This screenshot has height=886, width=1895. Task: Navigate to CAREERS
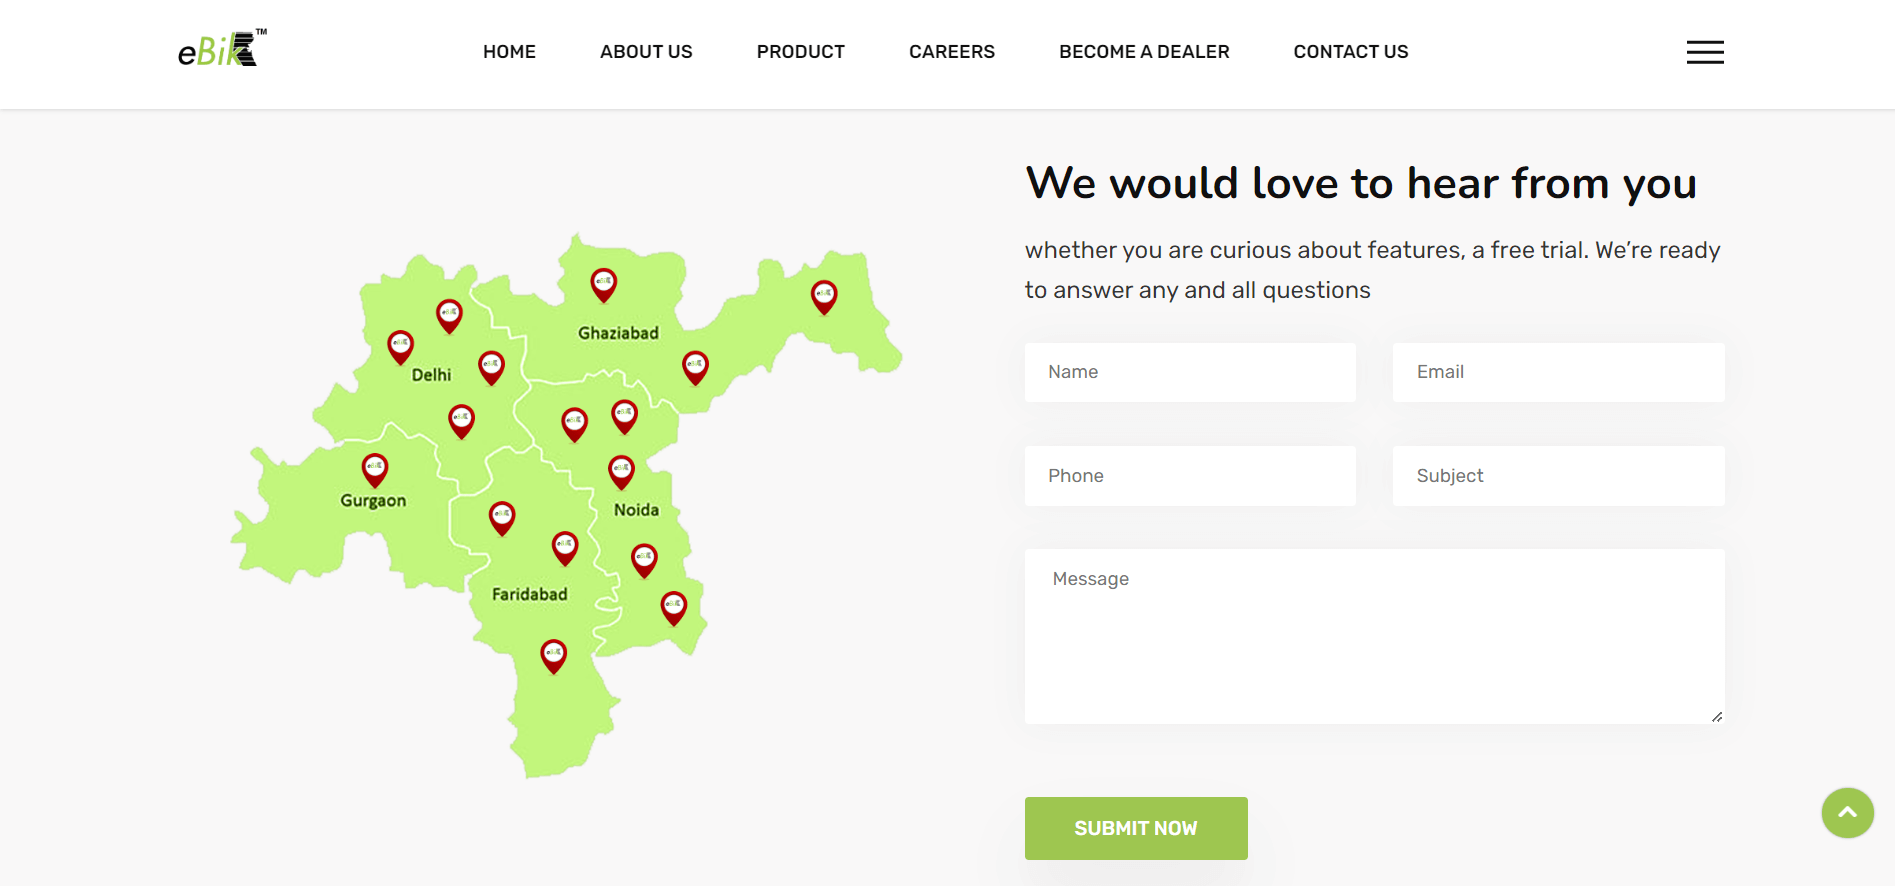click(951, 52)
